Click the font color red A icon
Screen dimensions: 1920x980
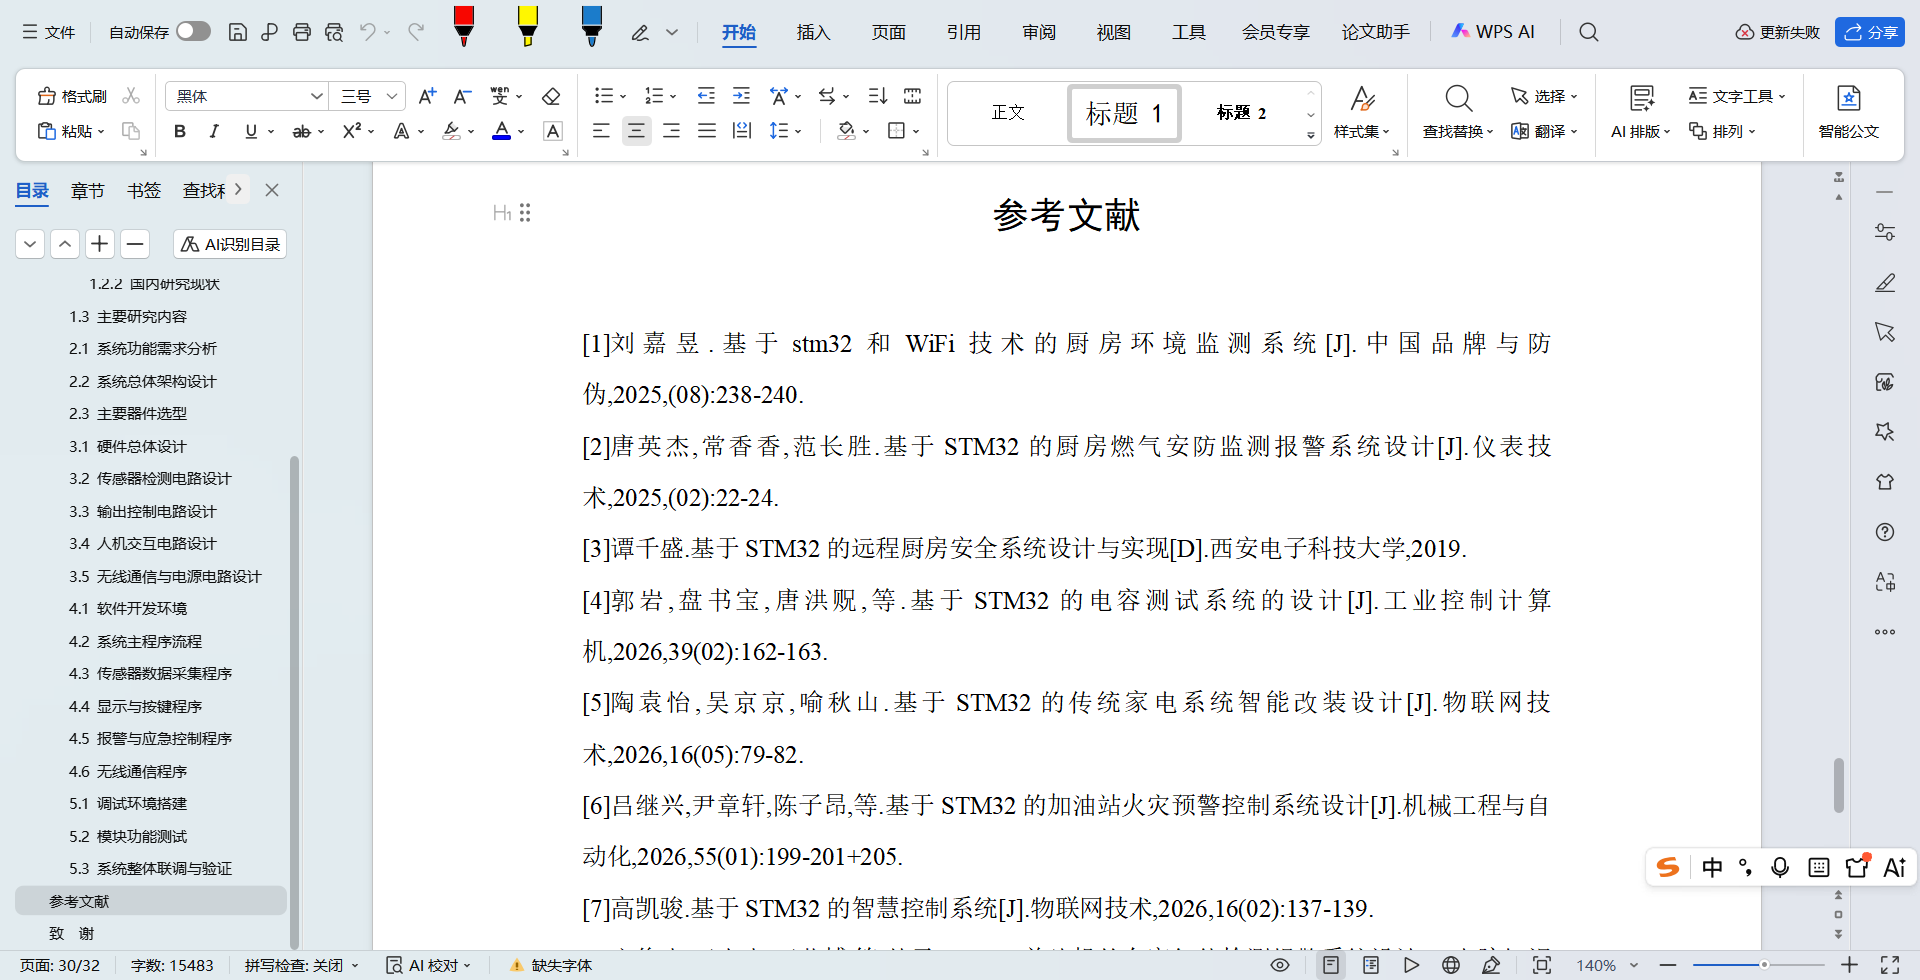(502, 131)
